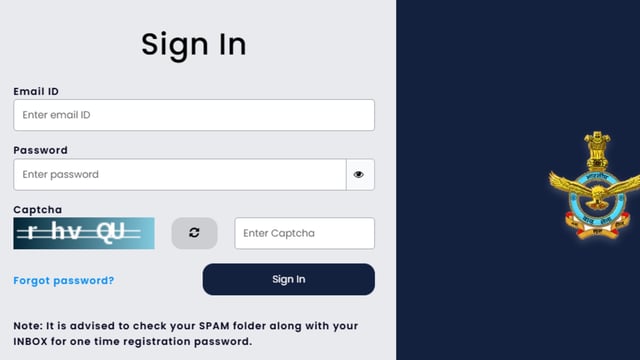Focus the Enter email ID field
Screen dimensions: 640x360
(194, 115)
